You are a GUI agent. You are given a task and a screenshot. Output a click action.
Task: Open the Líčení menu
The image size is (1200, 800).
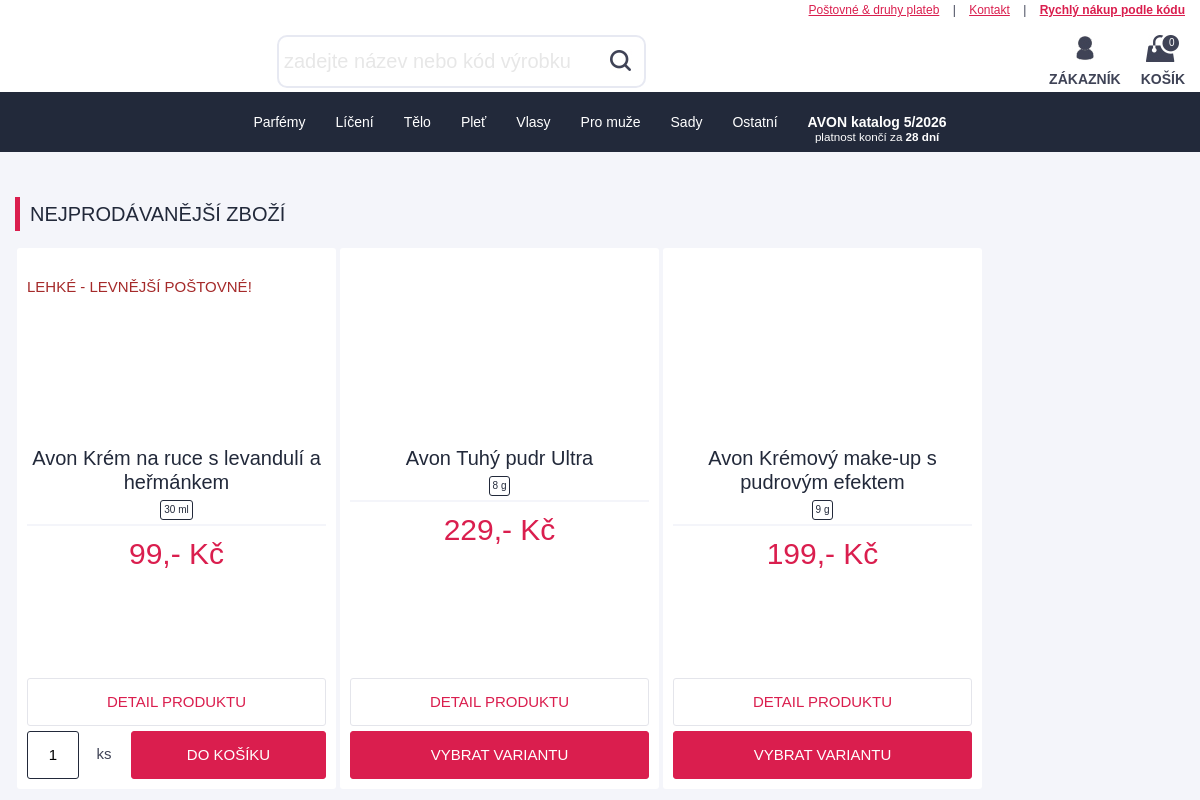(x=354, y=122)
